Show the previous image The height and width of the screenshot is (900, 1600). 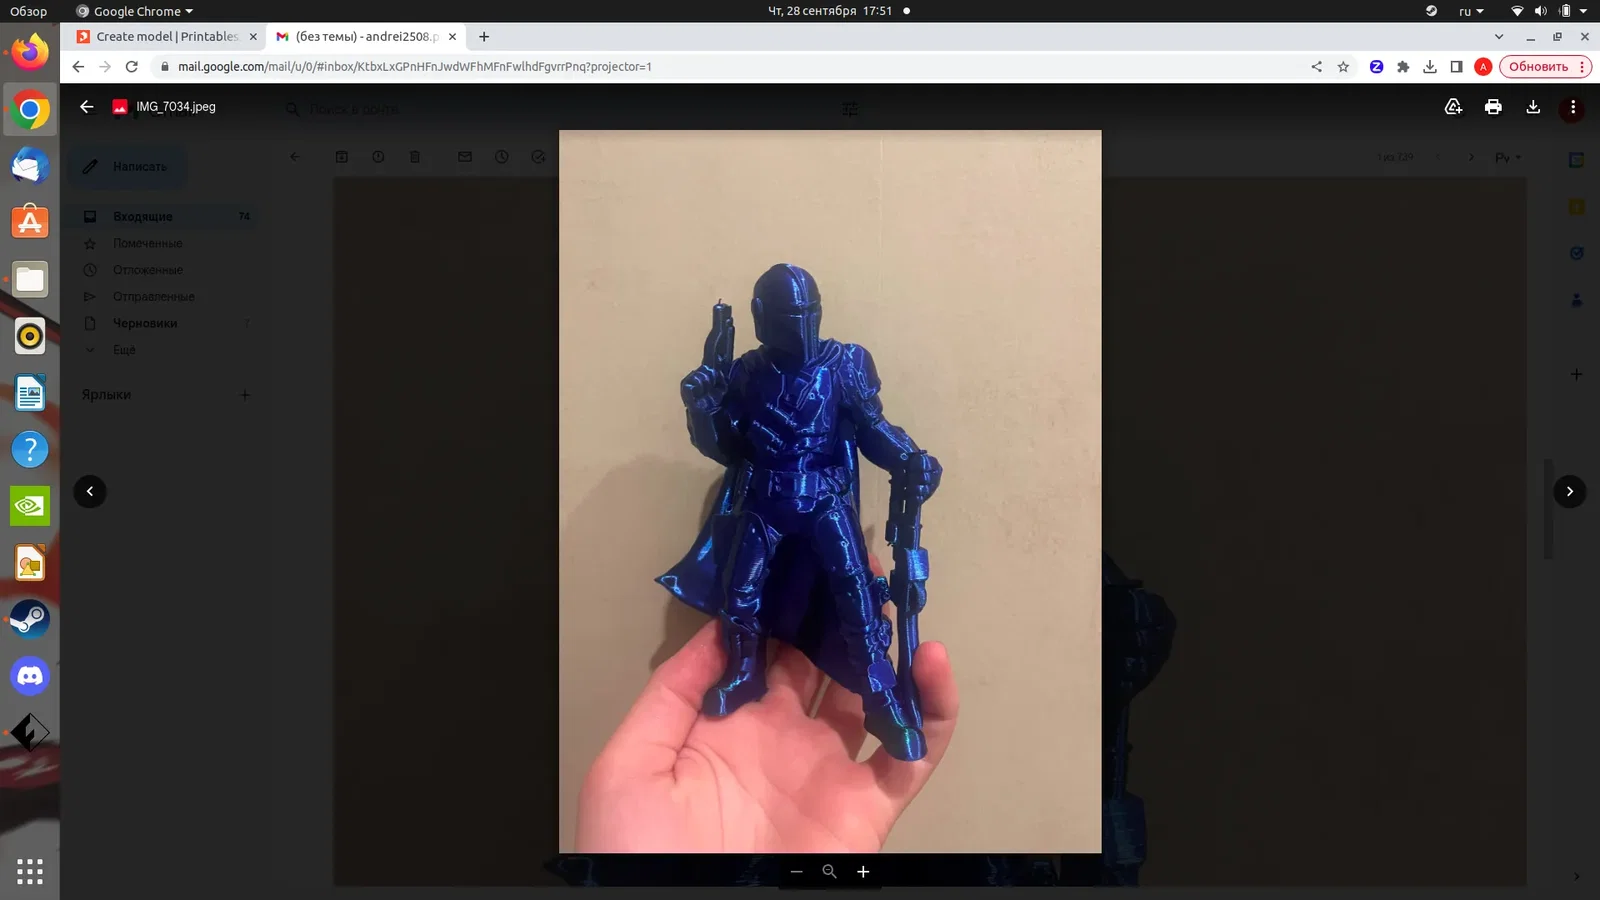click(90, 491)
